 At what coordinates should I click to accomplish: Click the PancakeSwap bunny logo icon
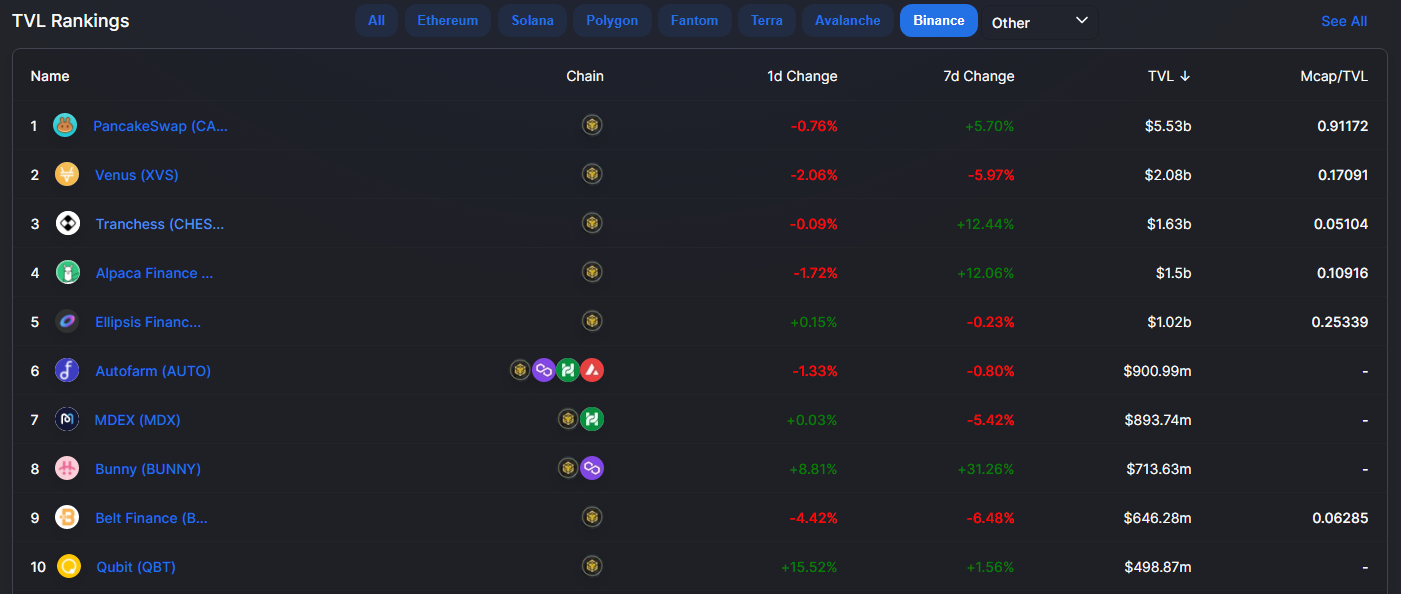click(65, 126)
